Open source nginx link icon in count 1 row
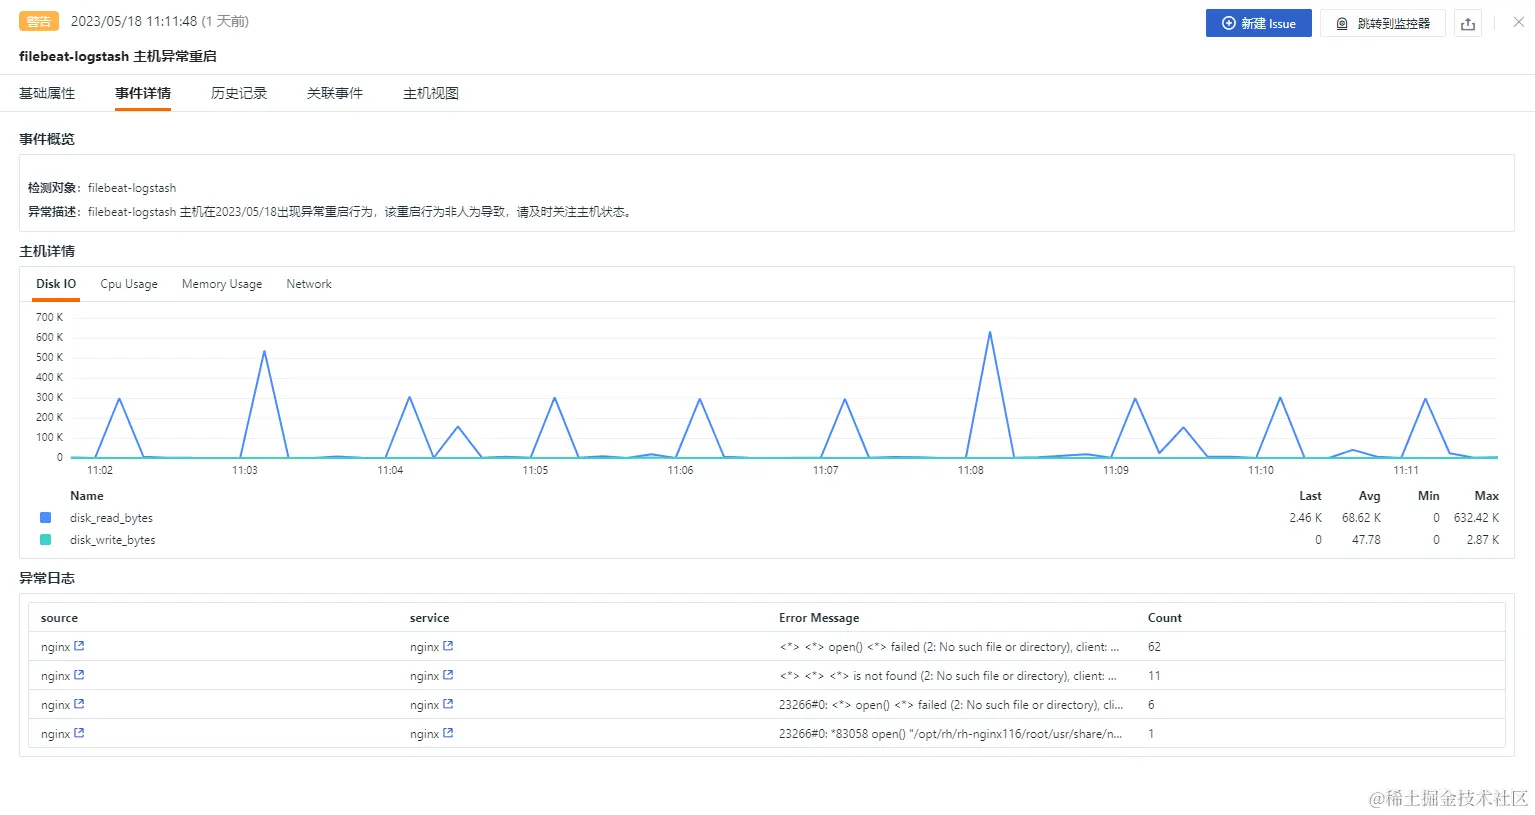1535x815 pixels. pos(79,733)
